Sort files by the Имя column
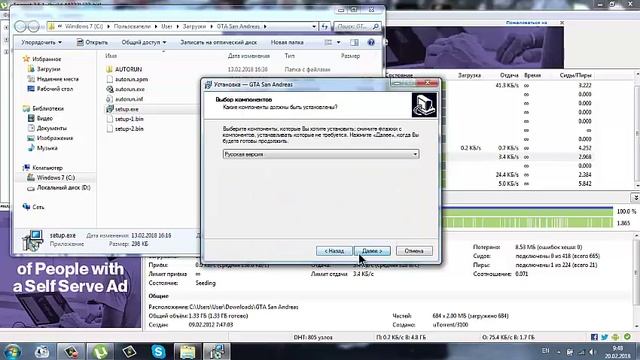The image size is (640, 360). (111, 56)
